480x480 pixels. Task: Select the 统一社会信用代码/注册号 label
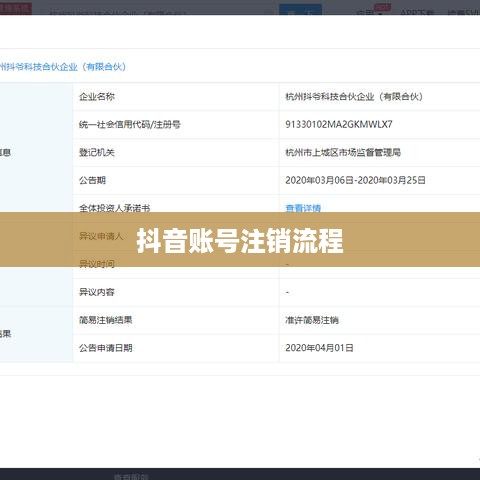pos(130,125)
